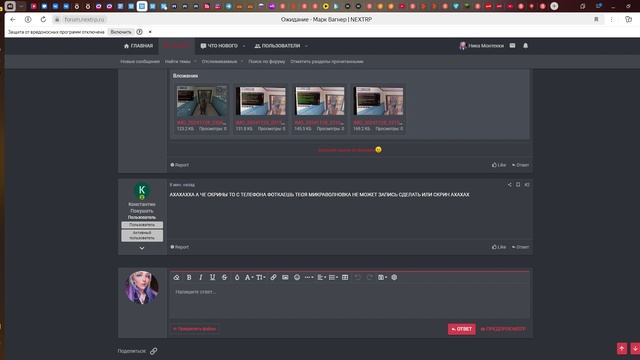Click the share icon on Konstantin's post
This screenshot has height=360, width=640.
pyautogui.click(x=509, y=185)
